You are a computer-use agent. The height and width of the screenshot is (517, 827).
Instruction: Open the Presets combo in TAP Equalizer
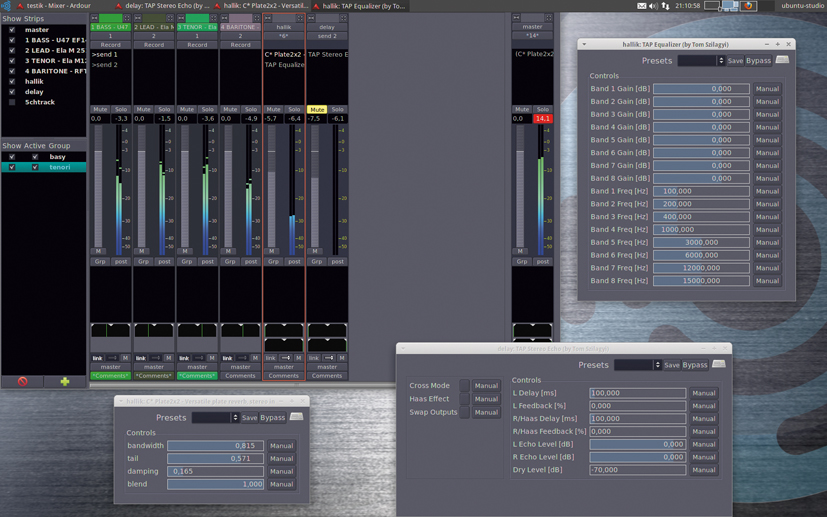pos(701,61)
